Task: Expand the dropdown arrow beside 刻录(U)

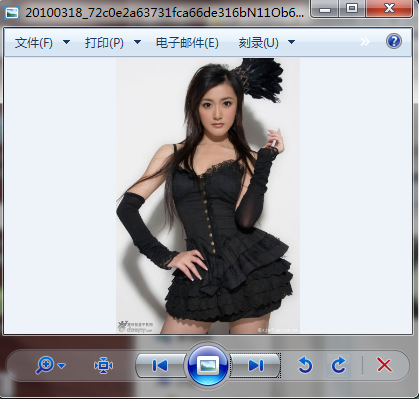Action: pyautogui.click(x=291, y=42)
